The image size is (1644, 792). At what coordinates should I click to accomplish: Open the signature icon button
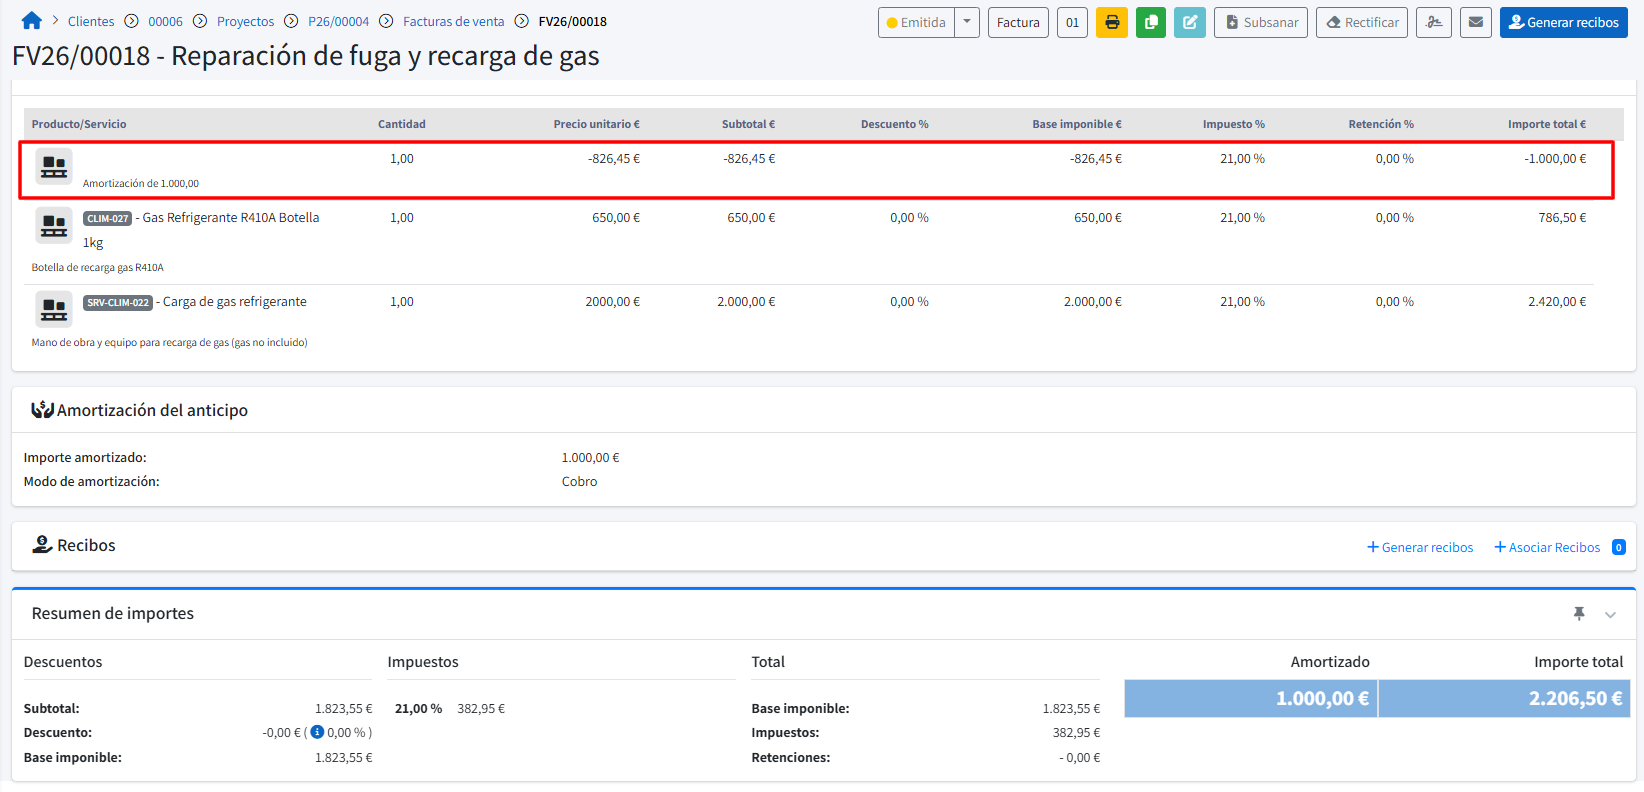[x=1434, y=22]
